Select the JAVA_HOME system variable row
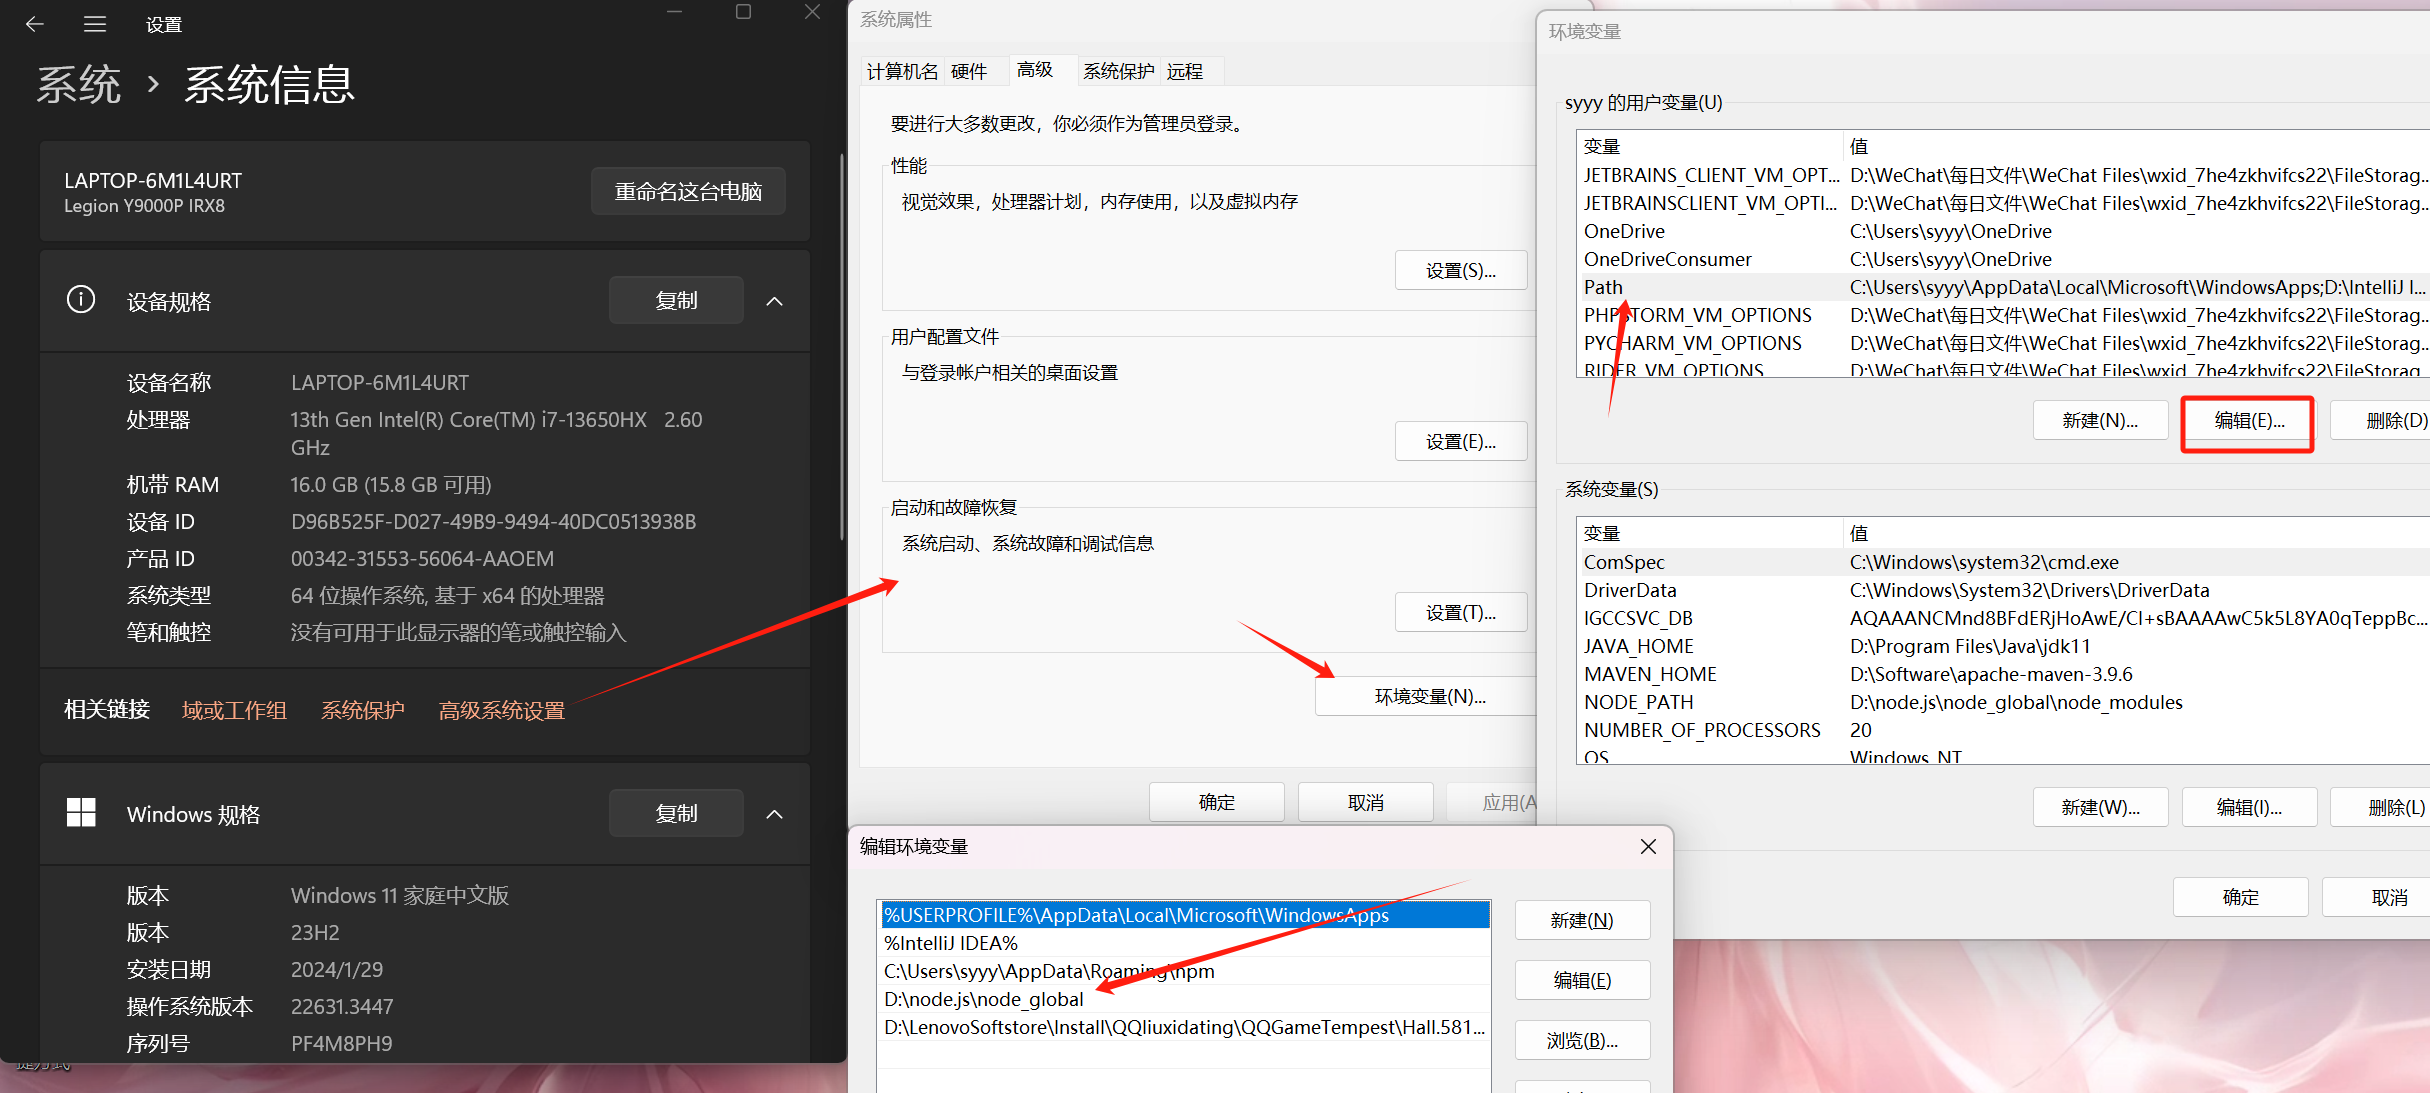Image resolution: width=2430 pixels, height=1093 pixels. (x=1638, y=646)
